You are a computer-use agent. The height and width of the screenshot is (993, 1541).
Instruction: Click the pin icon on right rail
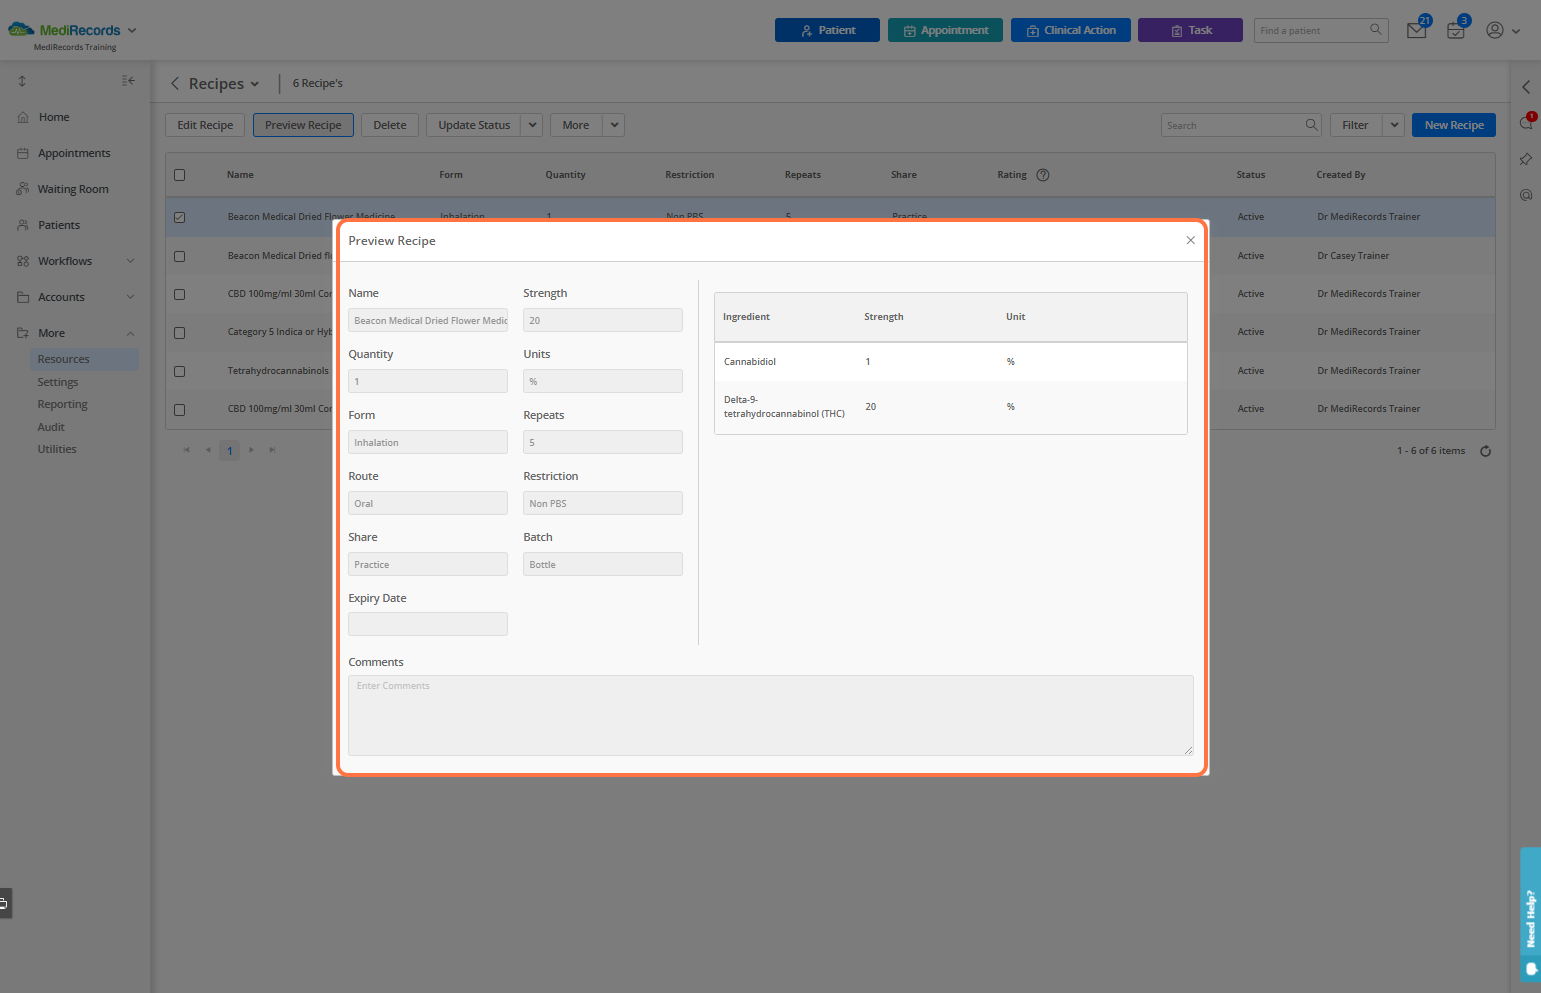pos(1526,159)
